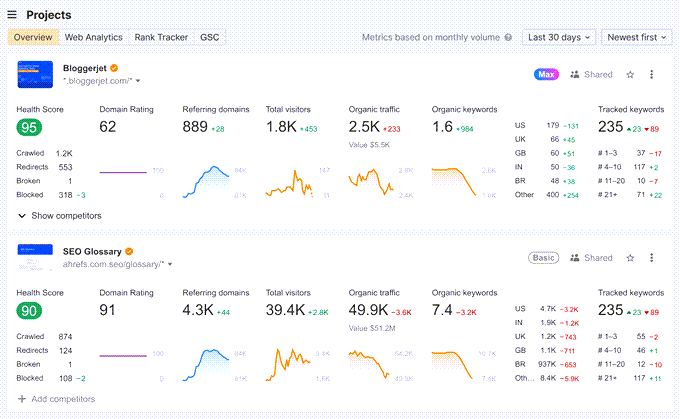The width and height of the screenshot is (680, 419).
Task: Click SEO Glossary #21+ tracked keywords count 117
Action: (x=639, y=378)
